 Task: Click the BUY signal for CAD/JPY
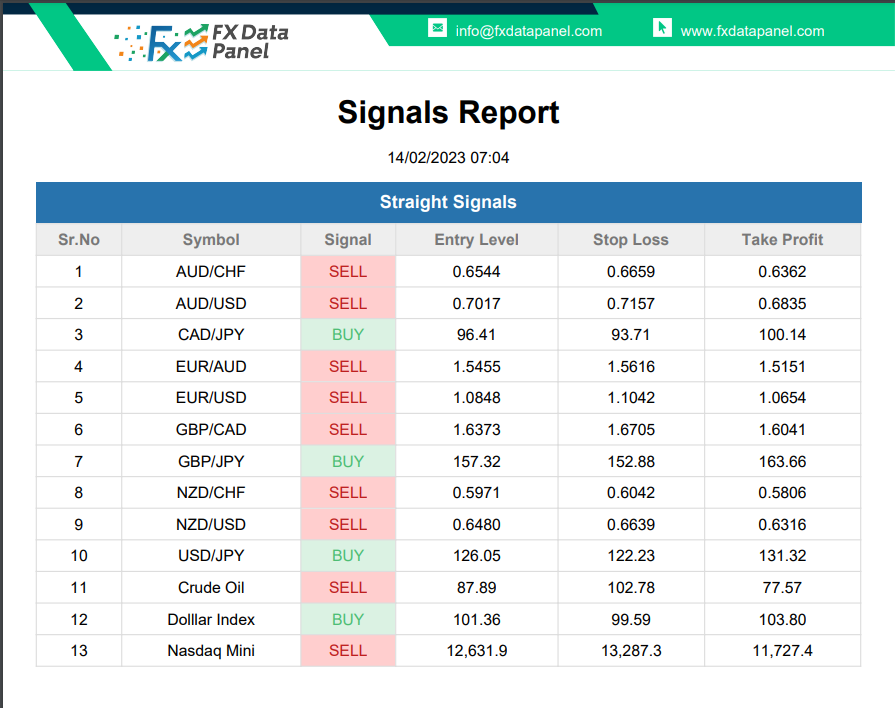pos(348,335)
